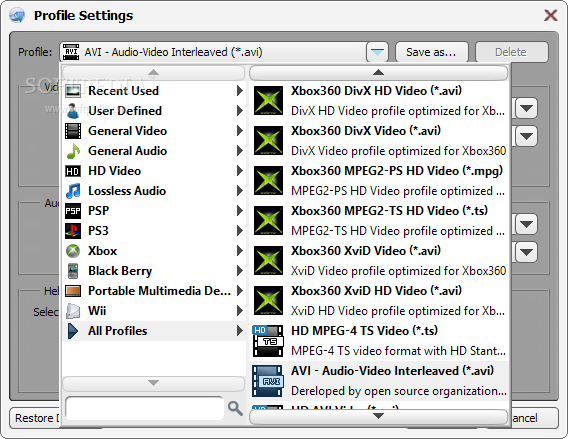Click the profile search input field
The image size is (568, 439).
[x=144, y=408]
